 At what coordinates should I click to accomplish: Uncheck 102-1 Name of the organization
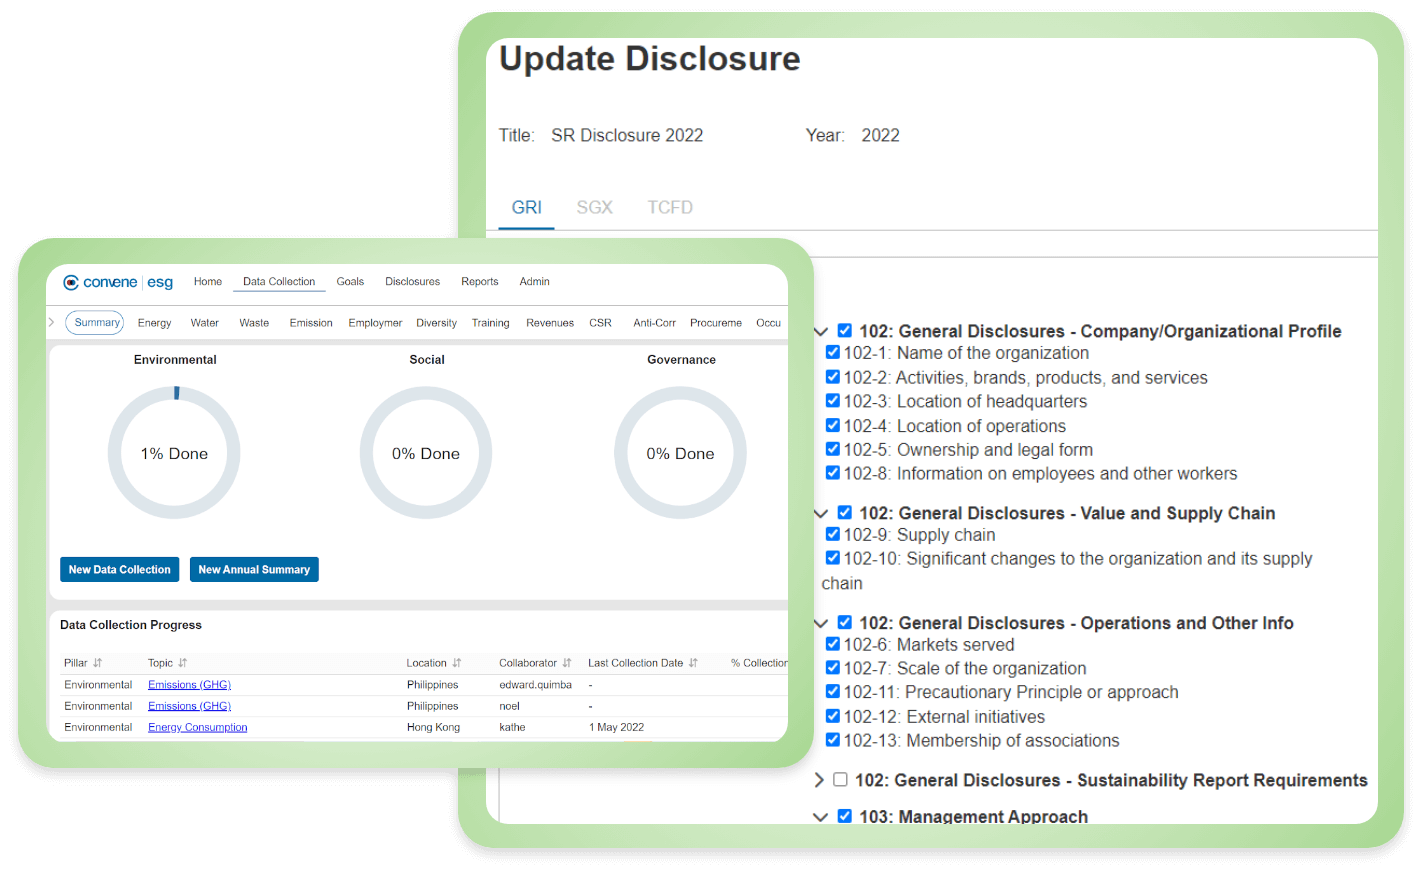[832, 353]
